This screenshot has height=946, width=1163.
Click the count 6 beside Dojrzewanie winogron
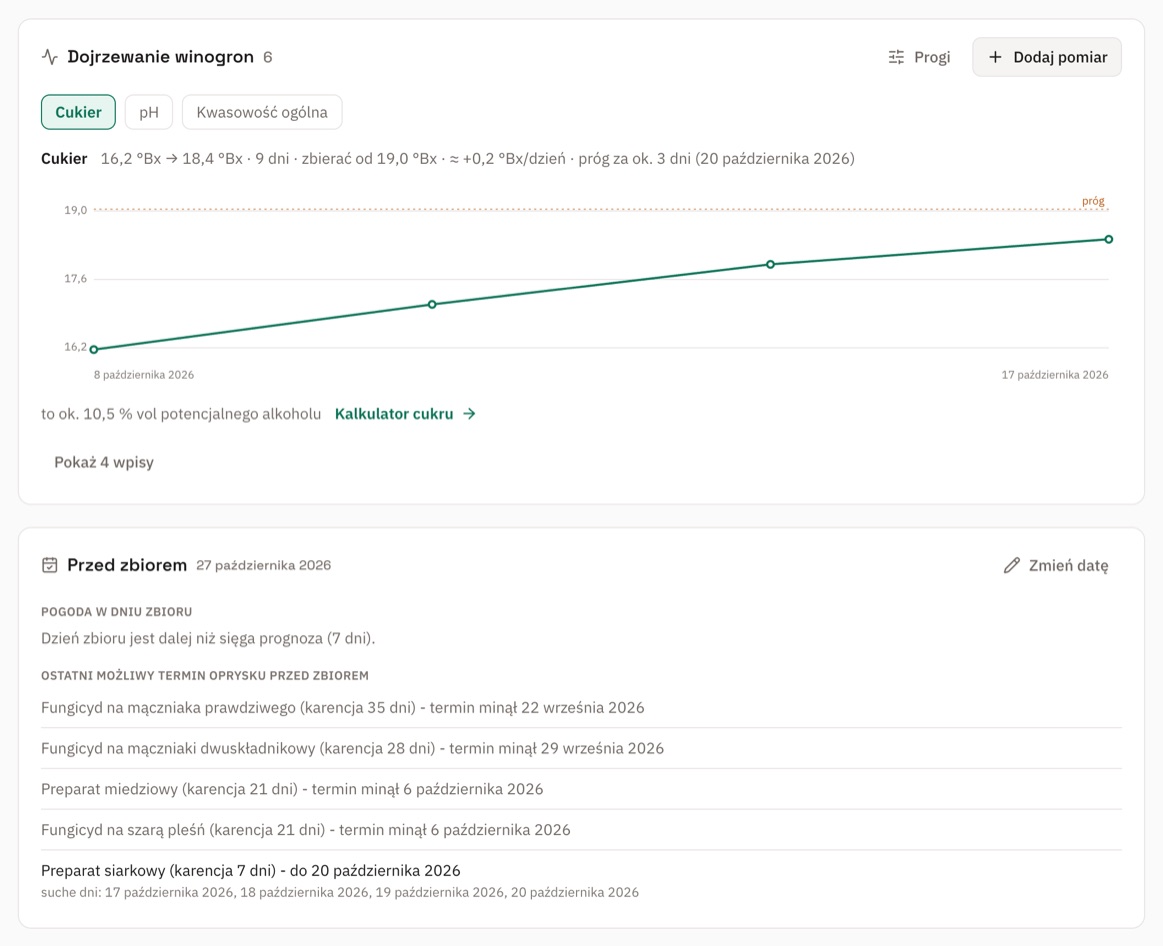[x=268, y=57]
